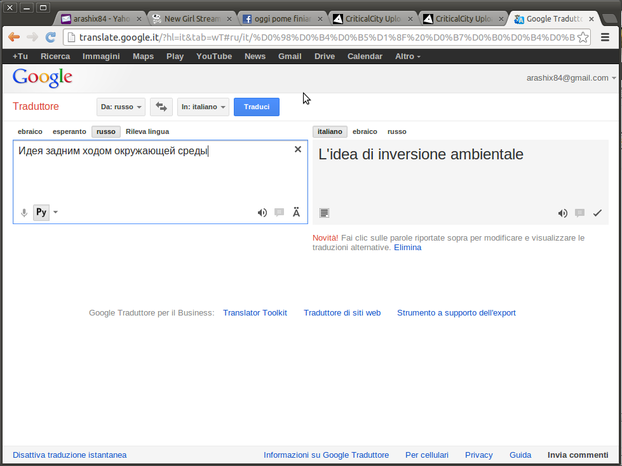Open Drive in the Google bar
The width and height of the screenshot is (622, 466).
[324, 56]
